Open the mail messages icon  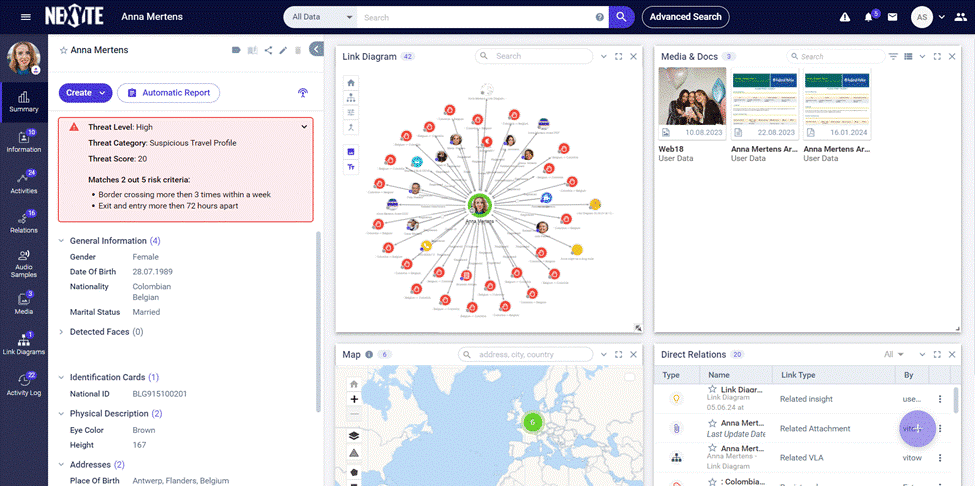tap(892, 17)
